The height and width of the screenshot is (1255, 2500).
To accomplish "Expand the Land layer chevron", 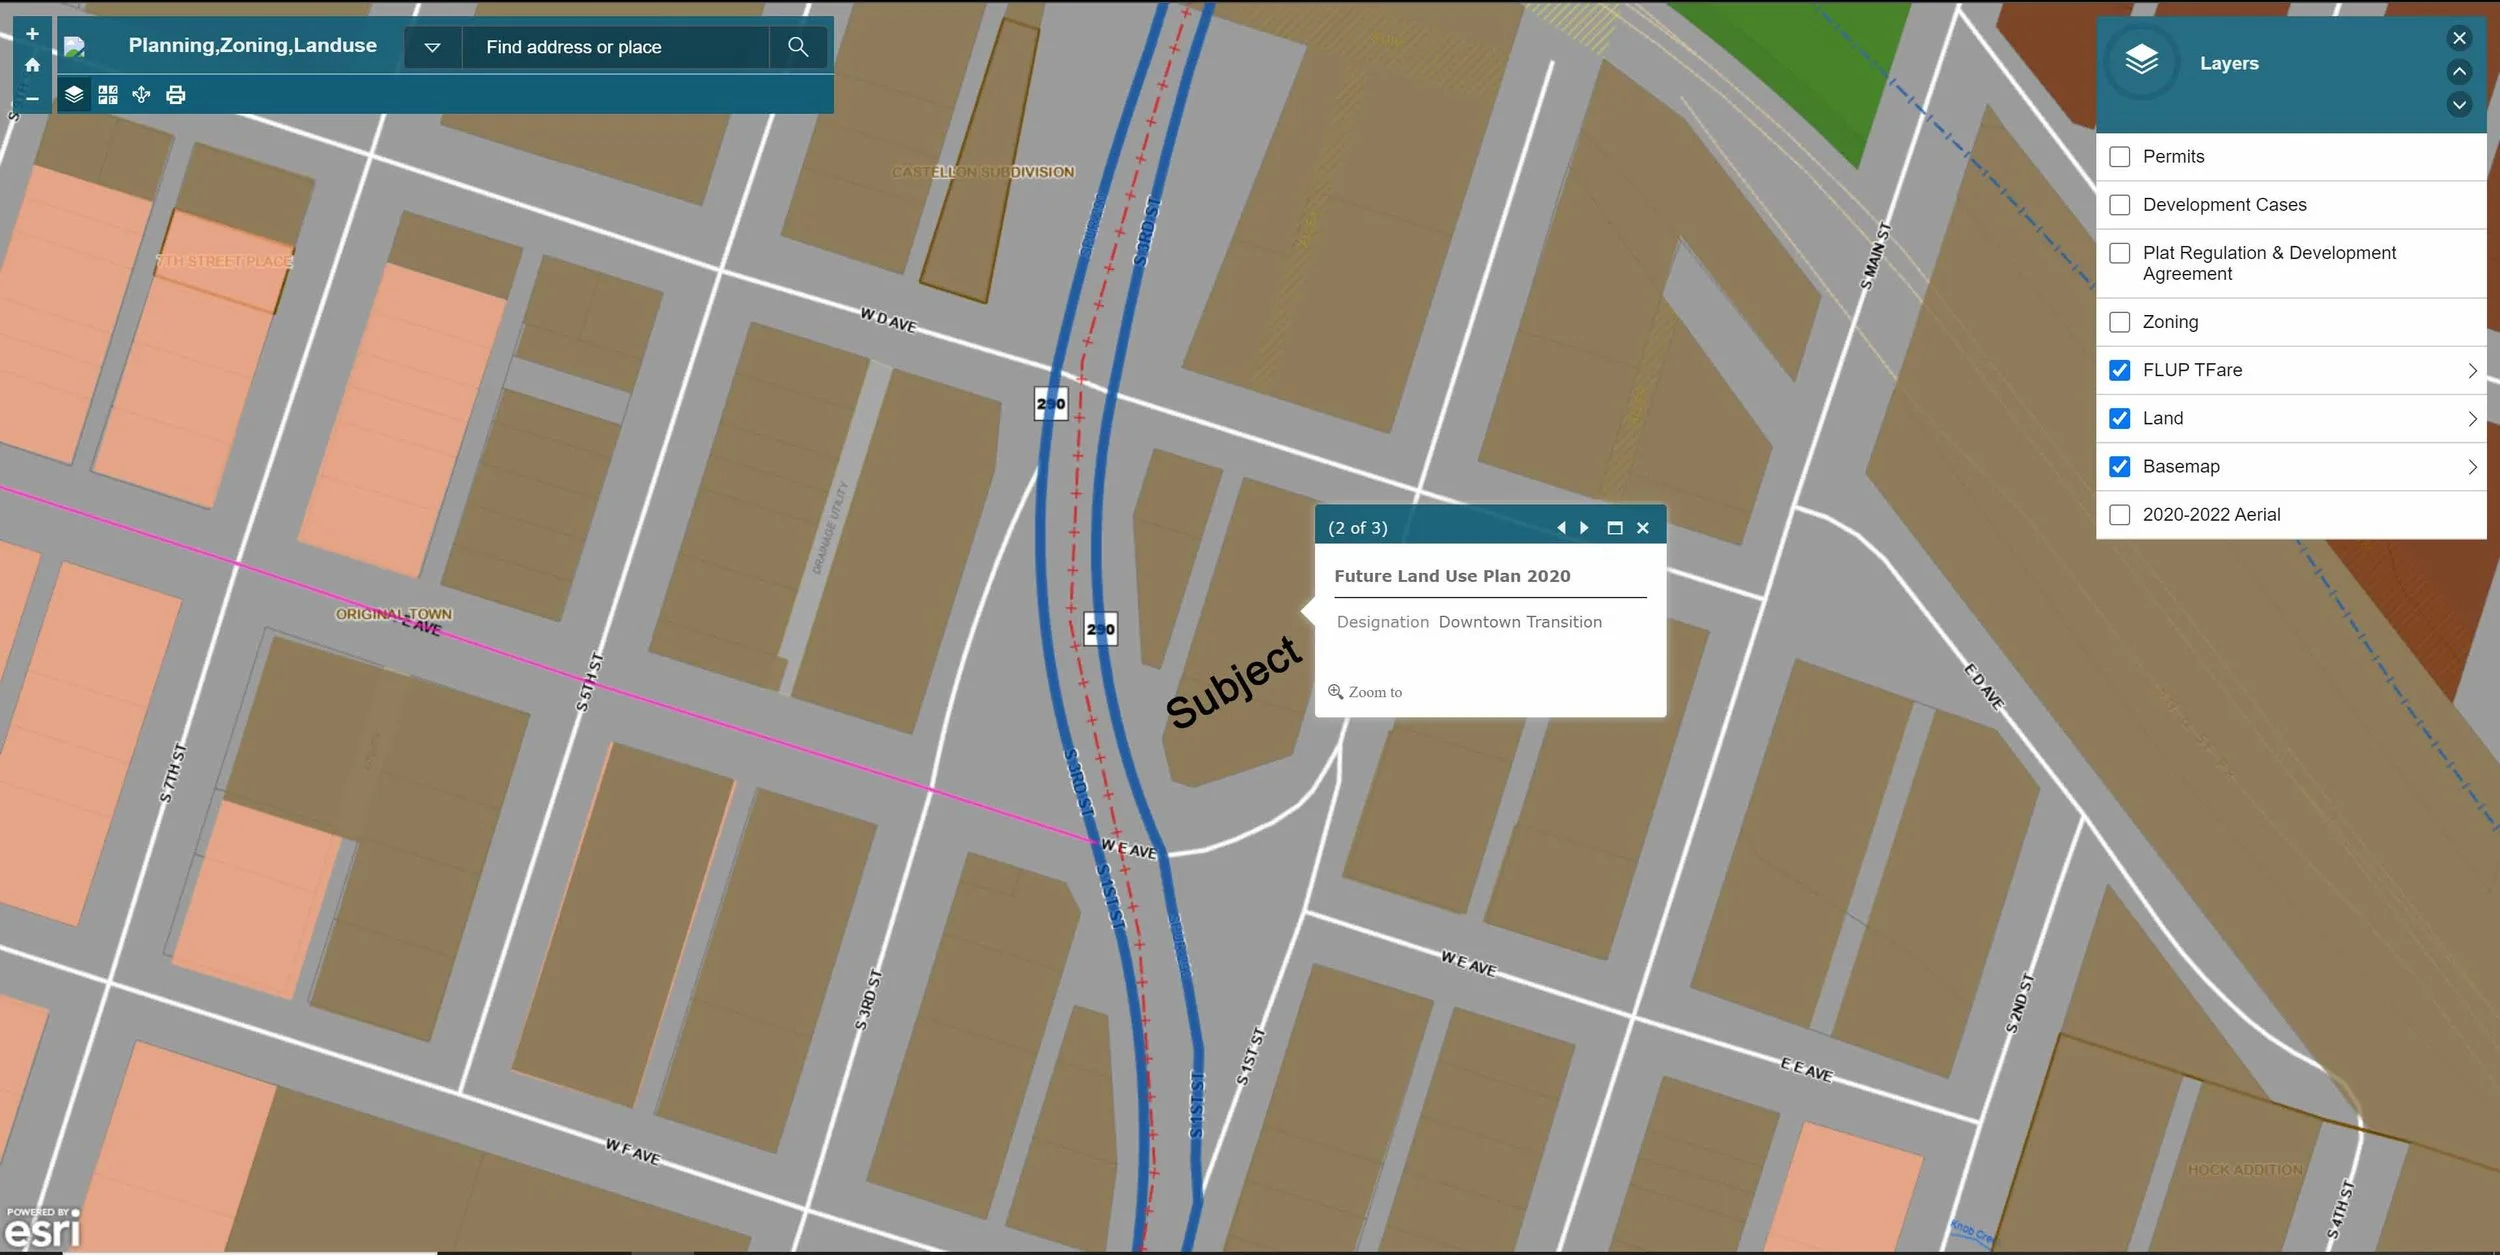I will pyautogui.click(x=2471, y=419).
